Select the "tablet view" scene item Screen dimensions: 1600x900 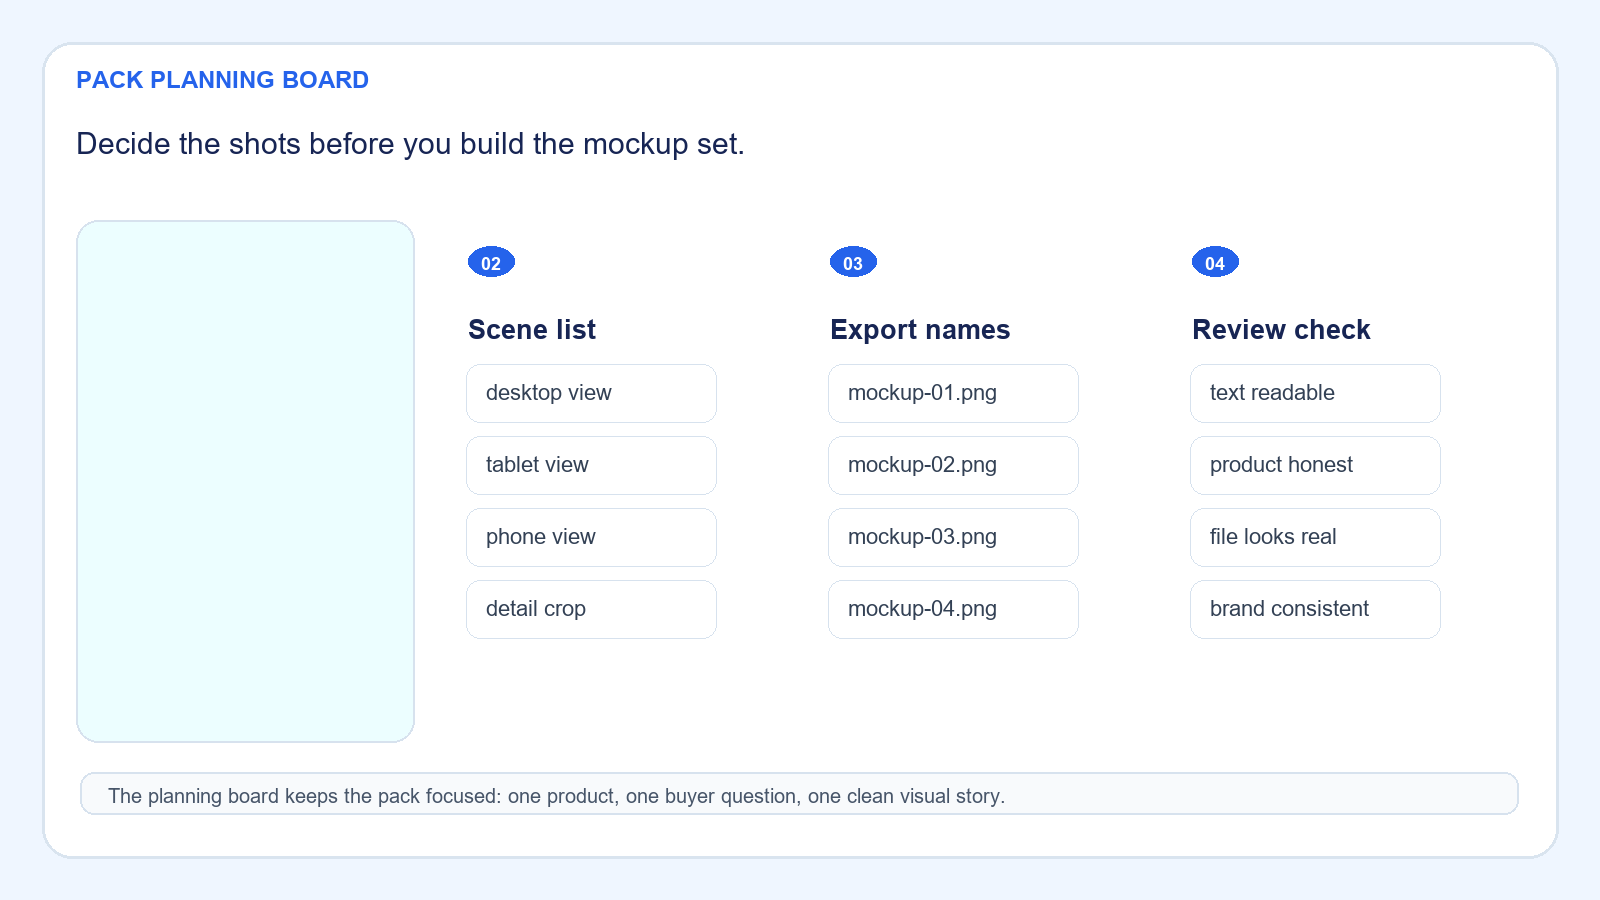click(x=591, y=465)
